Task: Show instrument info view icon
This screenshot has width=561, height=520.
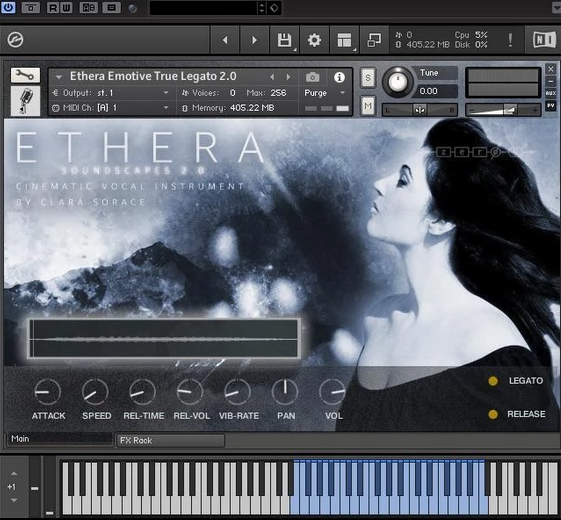Action: click(x=339, y=77)
